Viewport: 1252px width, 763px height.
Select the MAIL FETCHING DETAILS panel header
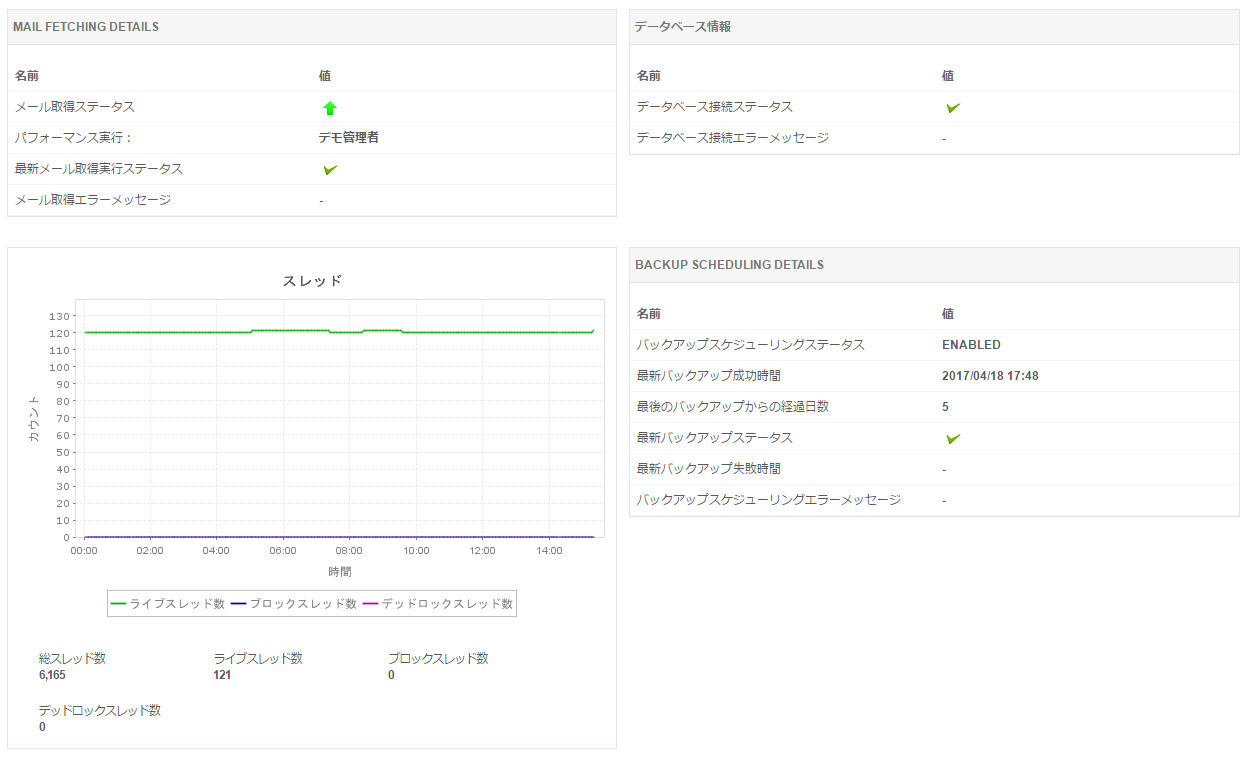86,27
